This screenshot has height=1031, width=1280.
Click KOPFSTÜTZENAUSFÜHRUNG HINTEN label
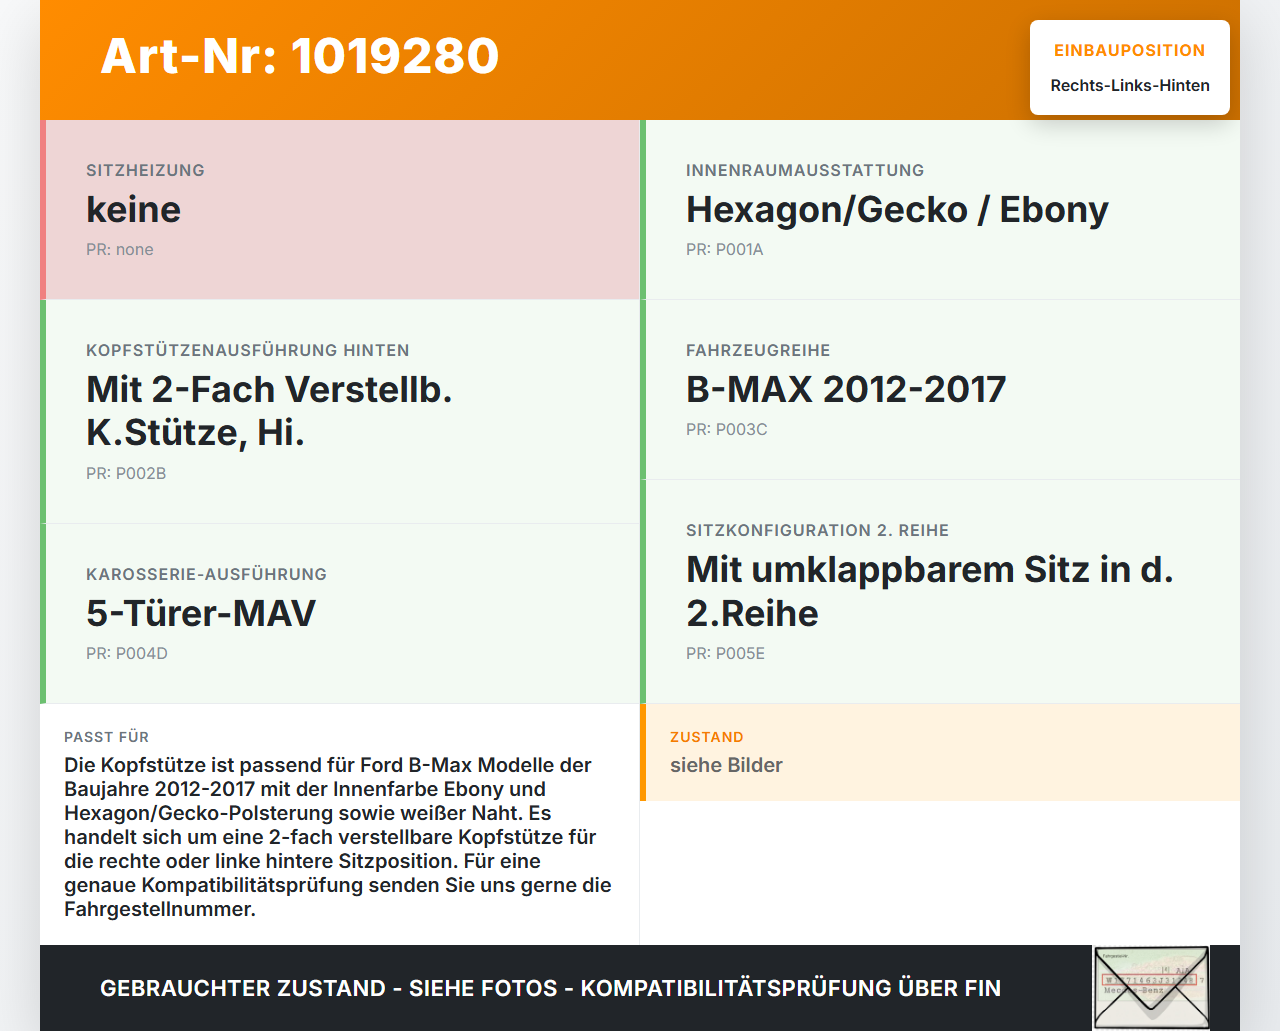(x=248, y=350)
